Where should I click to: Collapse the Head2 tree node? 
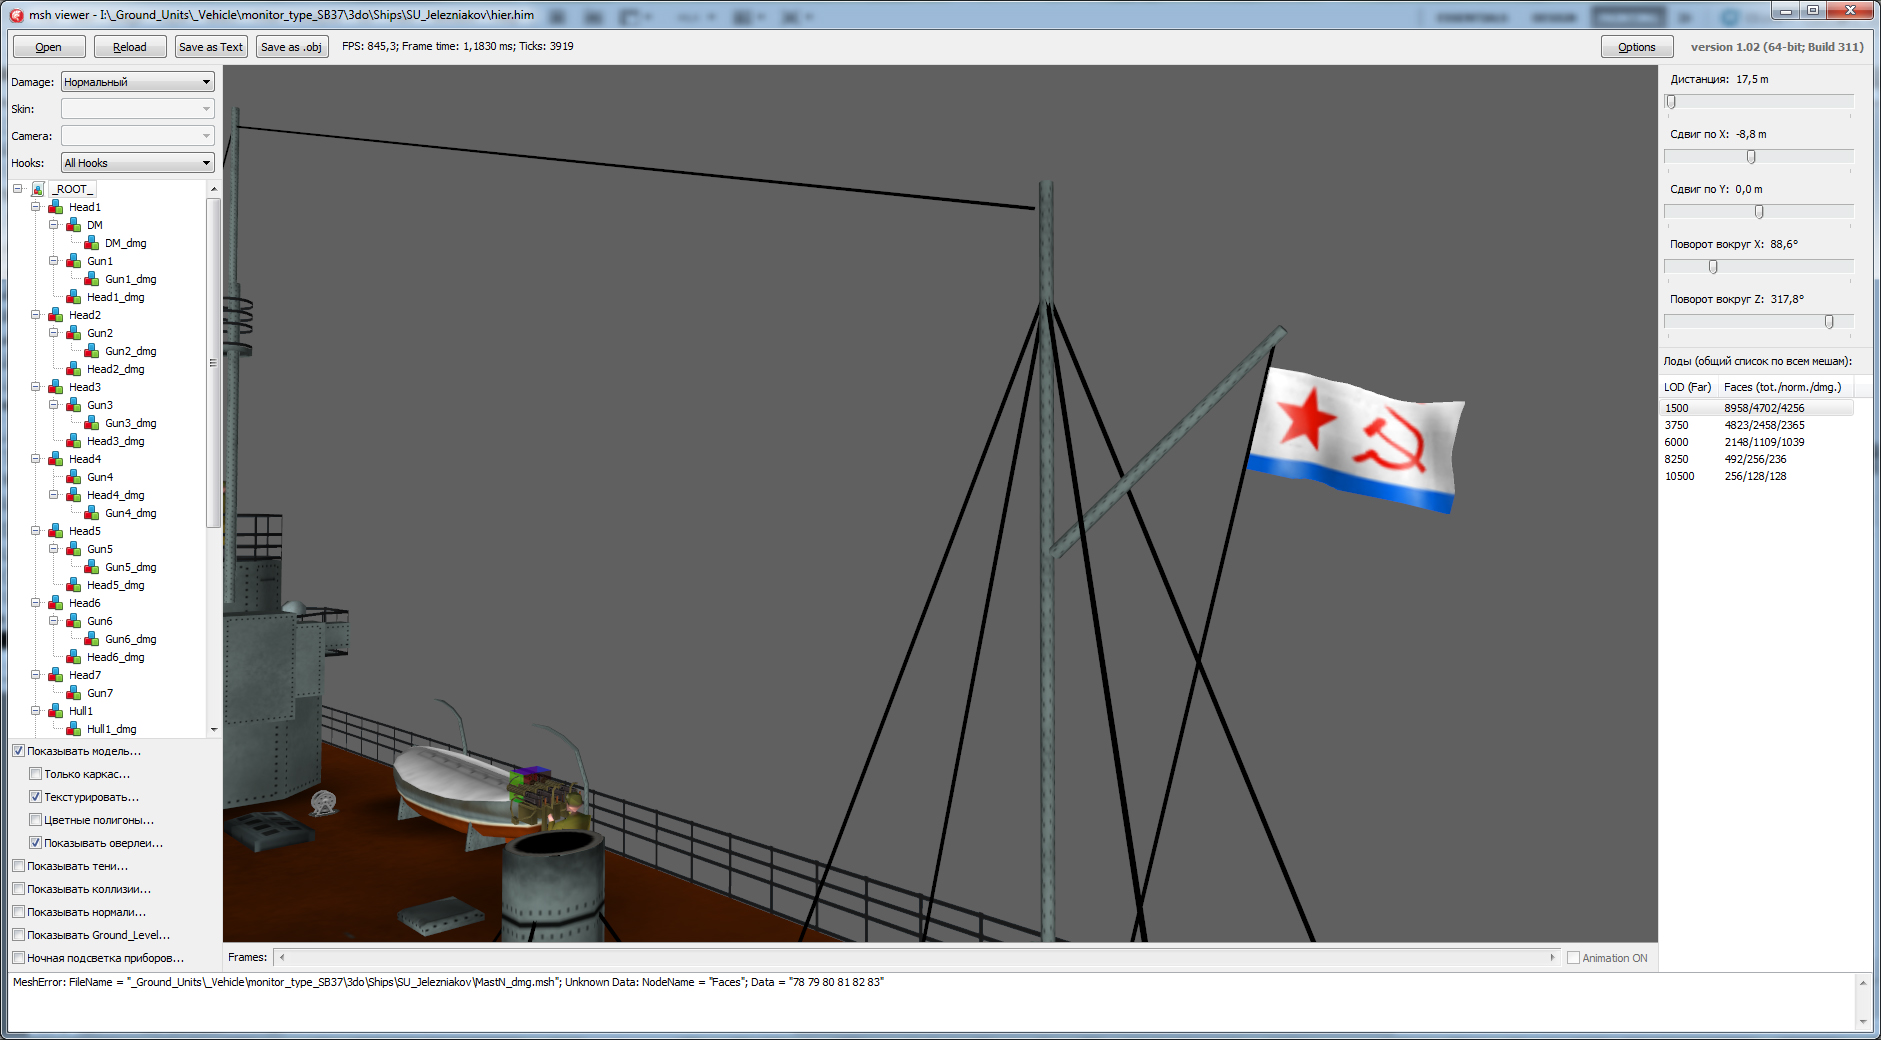pyautogui.click(x=36, y=315)
